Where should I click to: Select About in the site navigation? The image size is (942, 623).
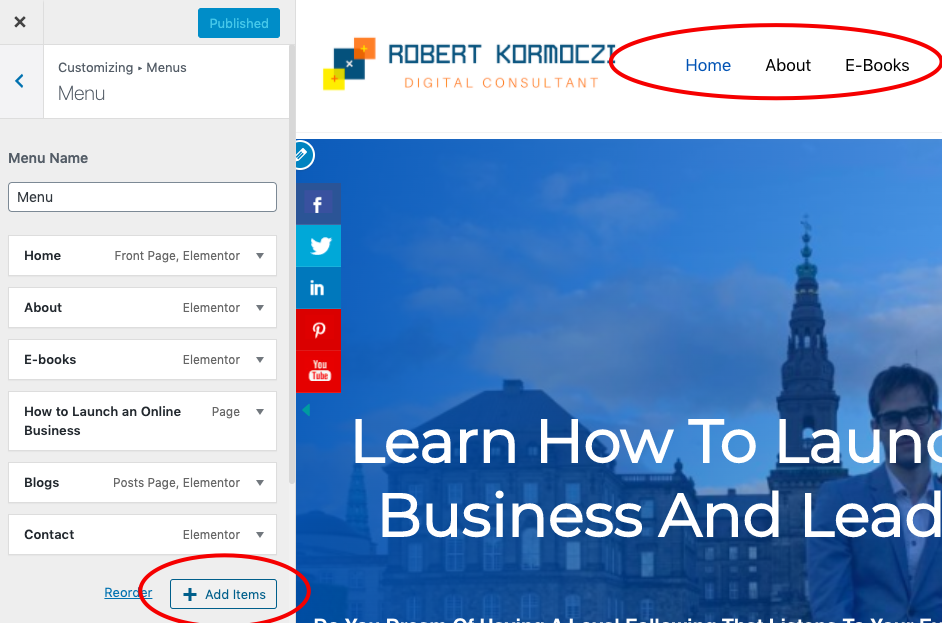click(x=788, y=65)
